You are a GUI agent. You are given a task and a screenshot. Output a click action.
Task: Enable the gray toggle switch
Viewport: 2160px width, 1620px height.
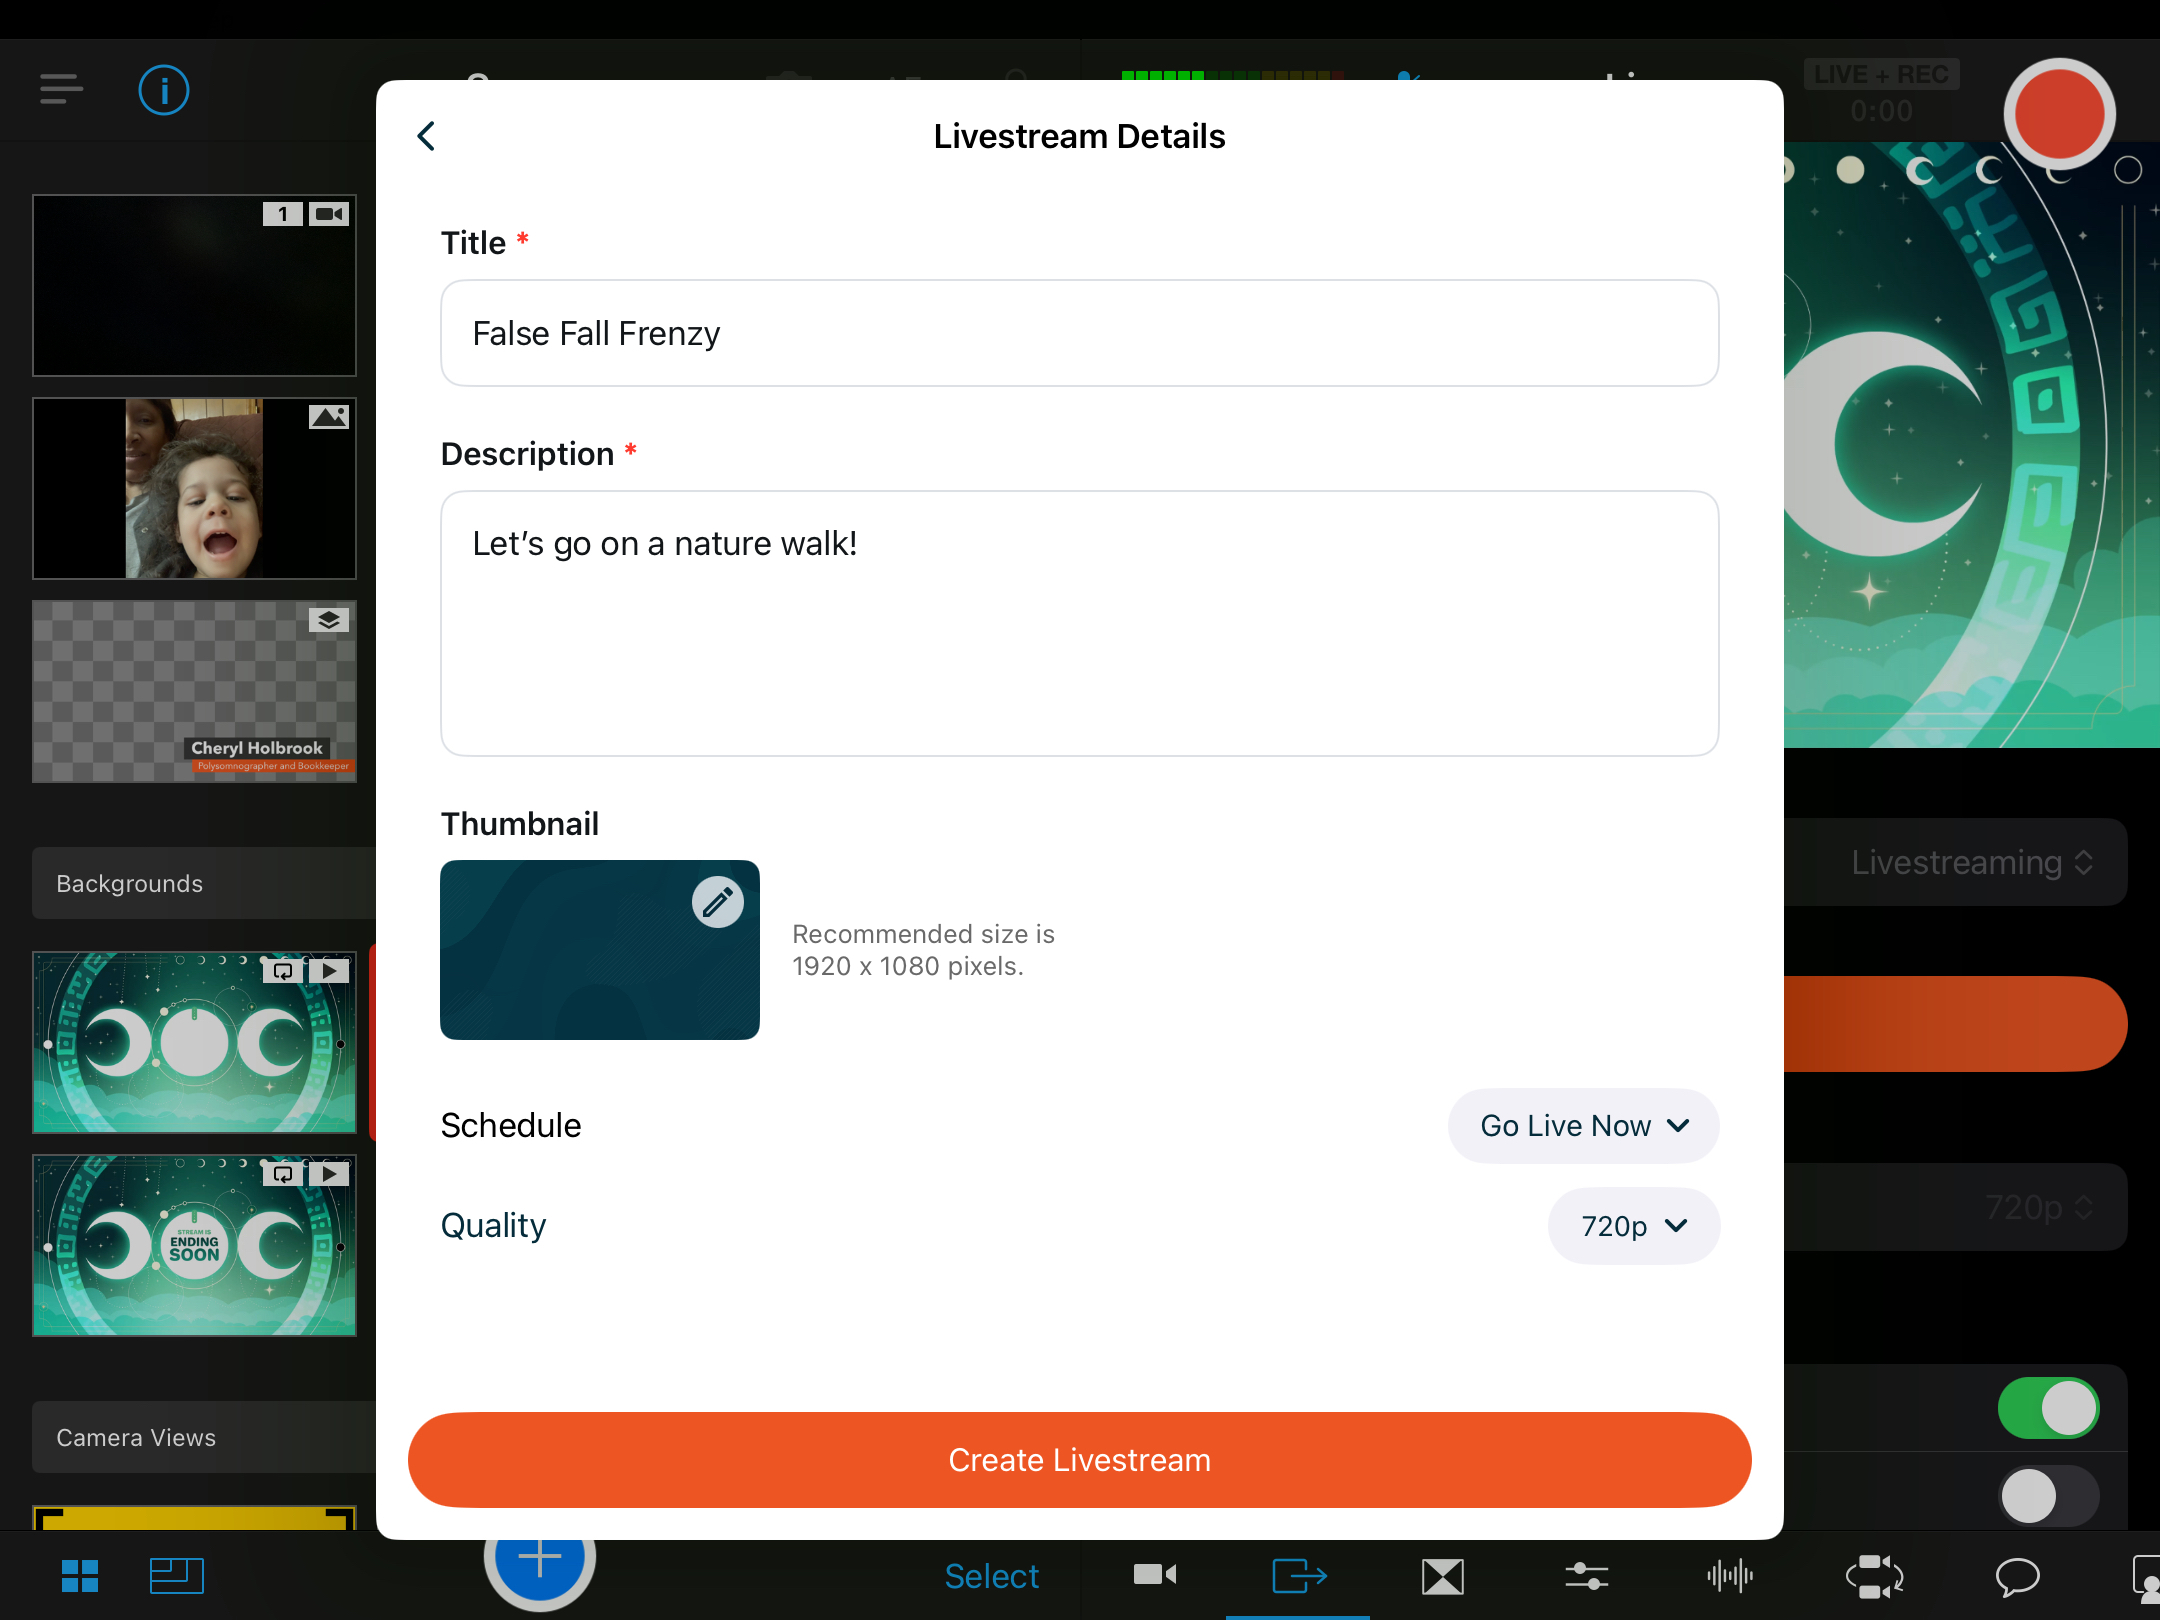[2047, 1496]
